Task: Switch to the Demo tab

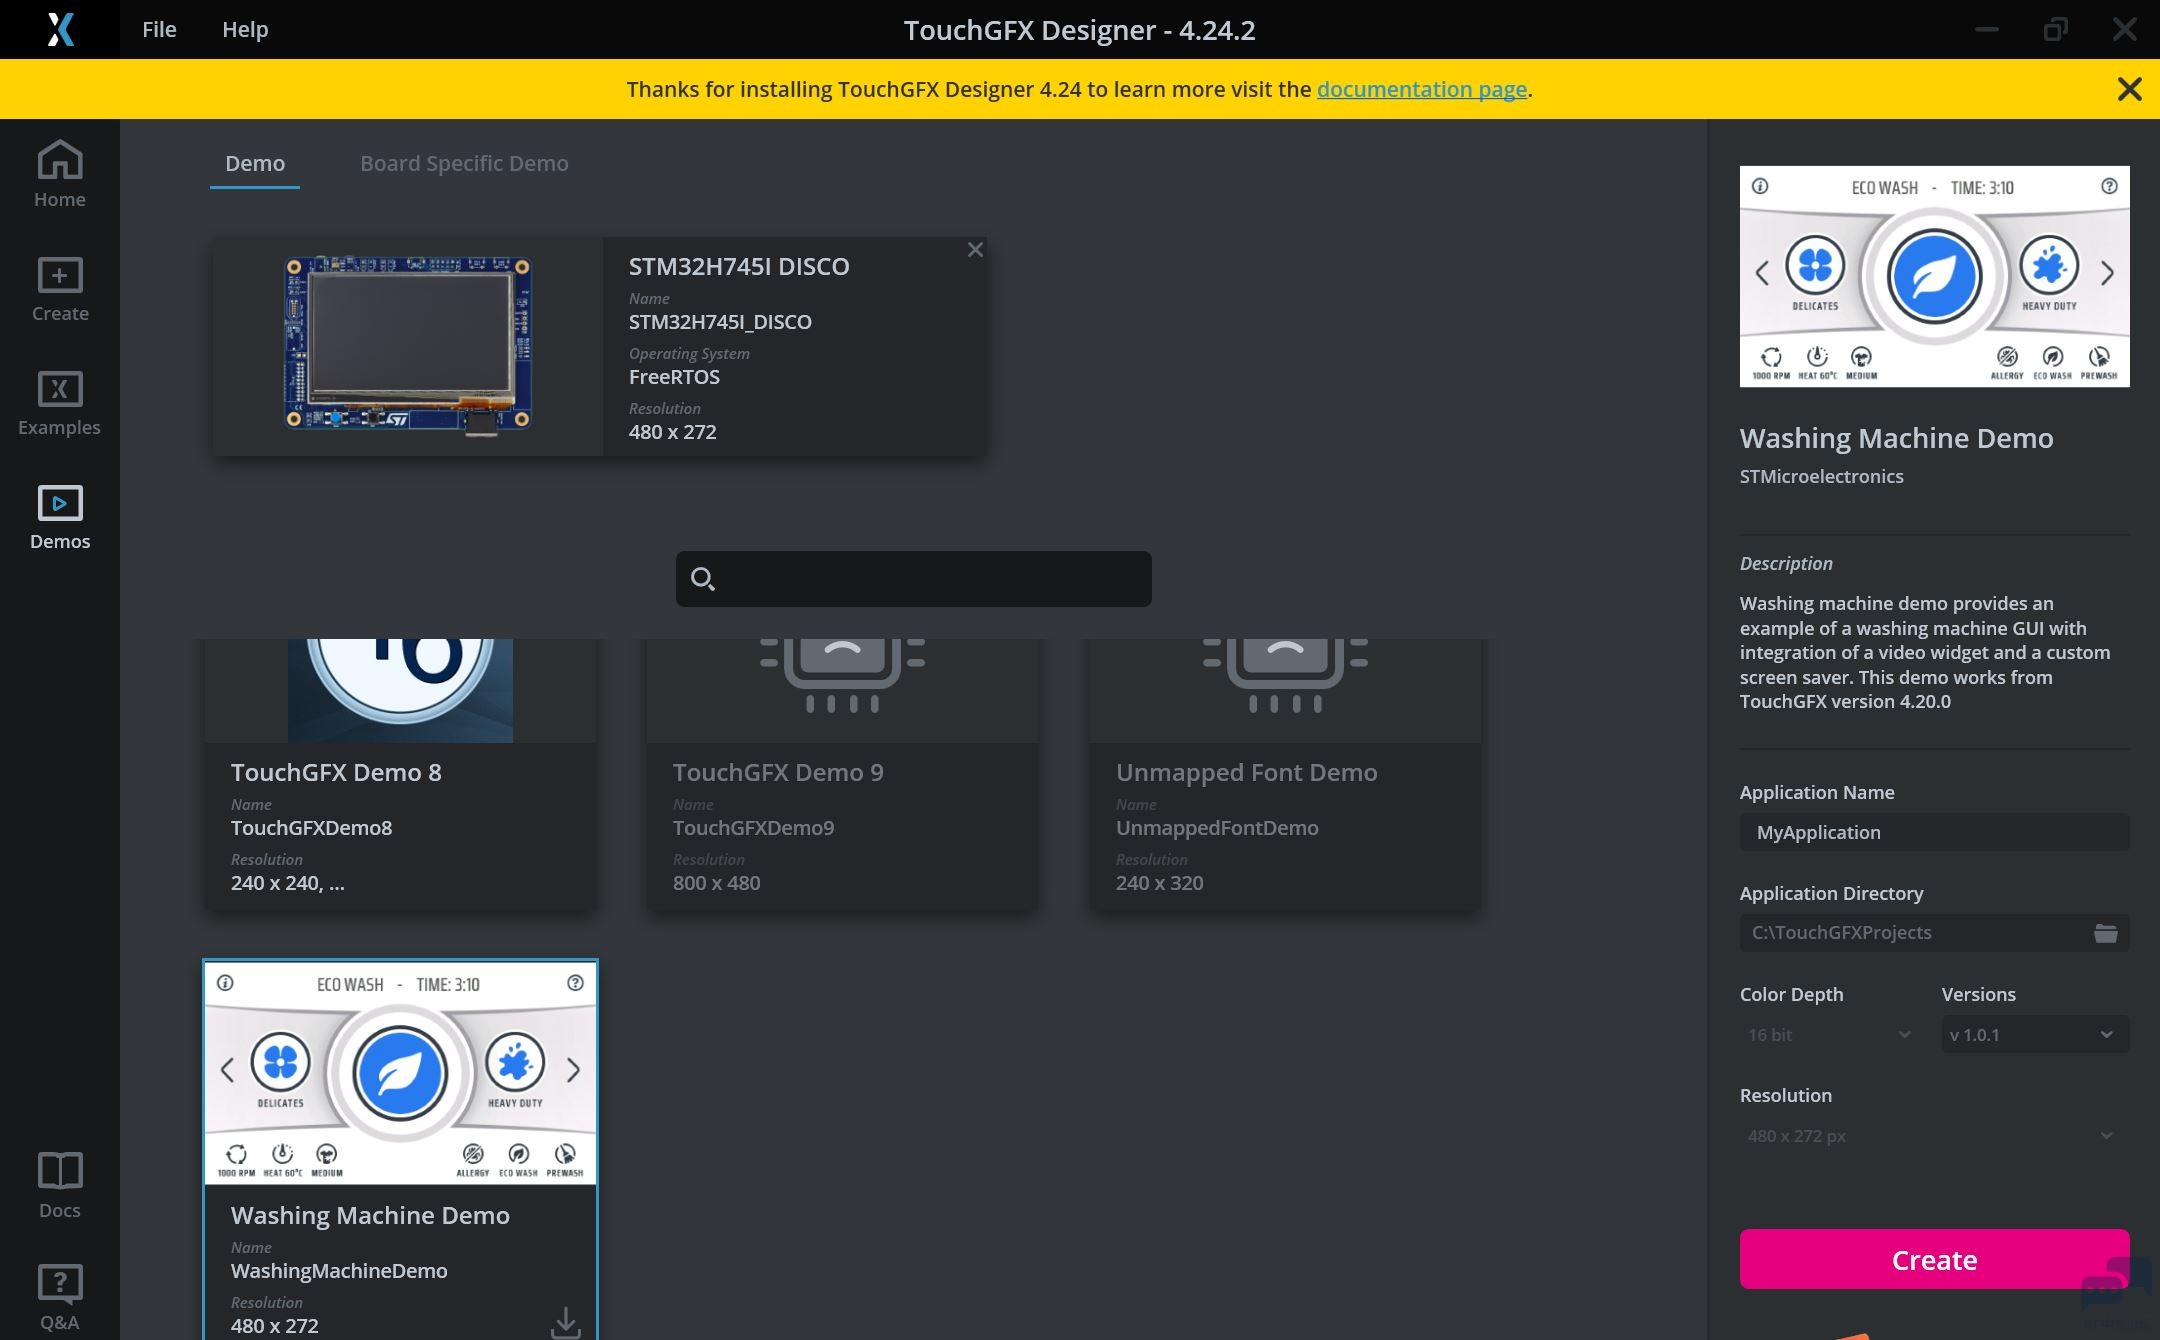Action: coord(255,163)
